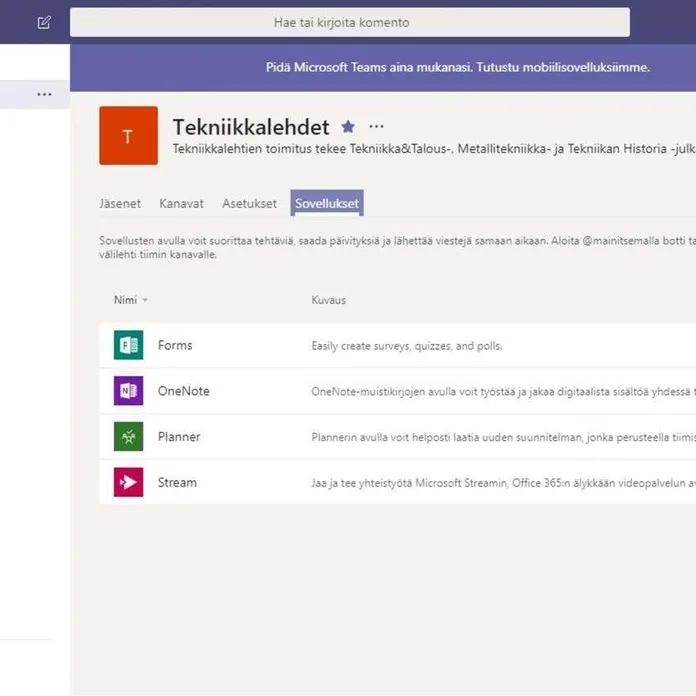
Task: Click the Planner app icon
Action: point(128,437)
